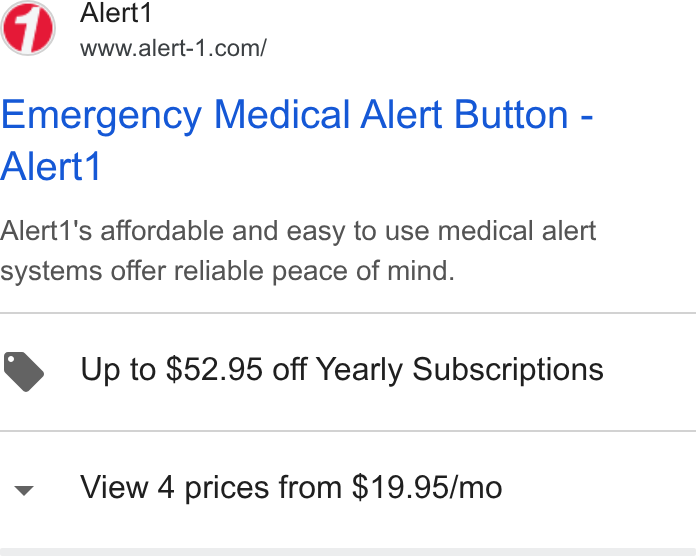Click the blue Alert1 title second line
This screenshot has height=556, width=696.
pyautogui.click(x=51, y=166)
